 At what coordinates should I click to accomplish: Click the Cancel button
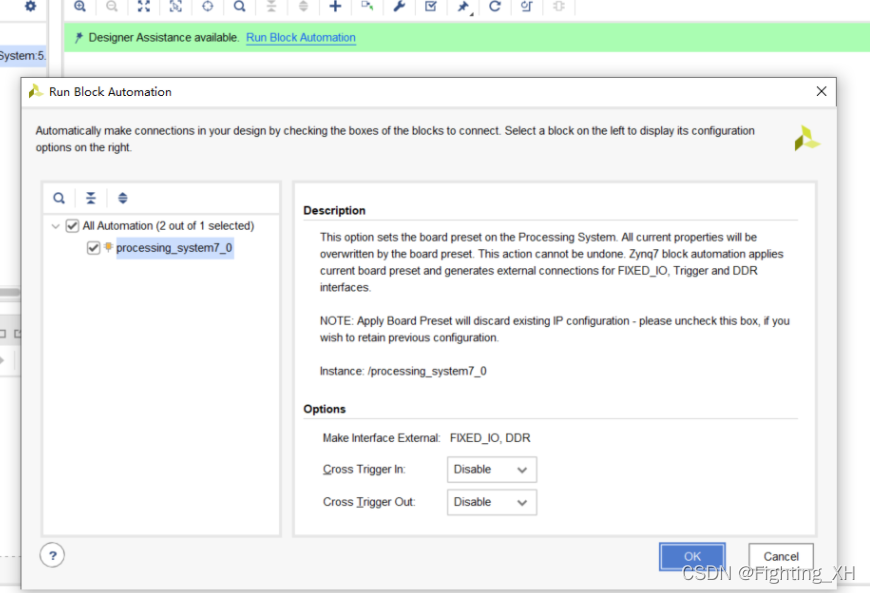click(x=781, y=556)
